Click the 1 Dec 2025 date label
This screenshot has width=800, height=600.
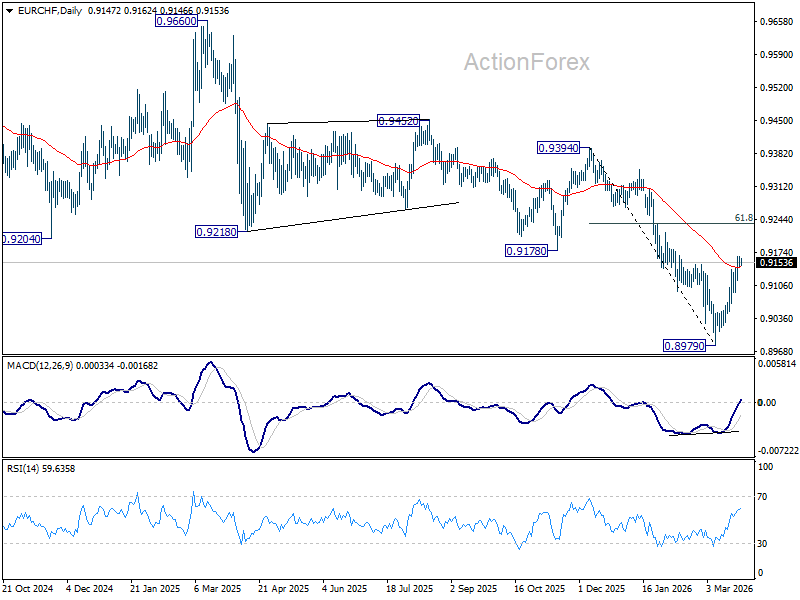(x=602, y=588)
